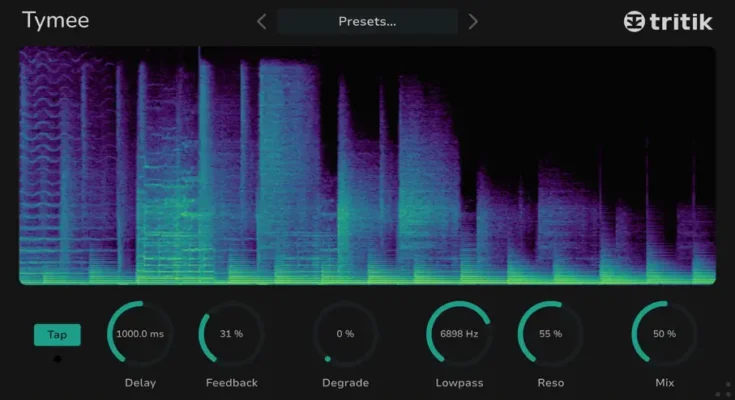The height and width of the screenshot is (400, 735).
Task: Click the Reso knob
Action: [x=550, y=333]
